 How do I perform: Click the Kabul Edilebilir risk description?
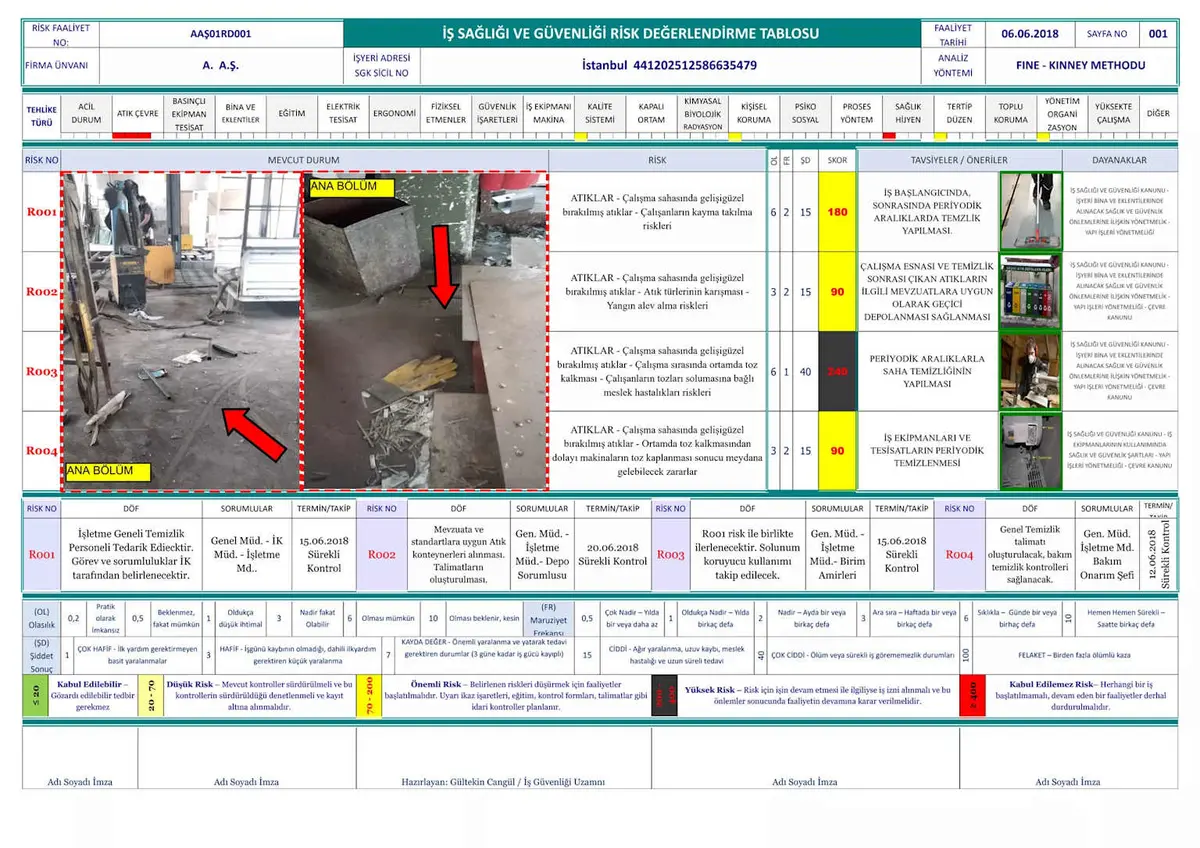(x=91, y=697)
